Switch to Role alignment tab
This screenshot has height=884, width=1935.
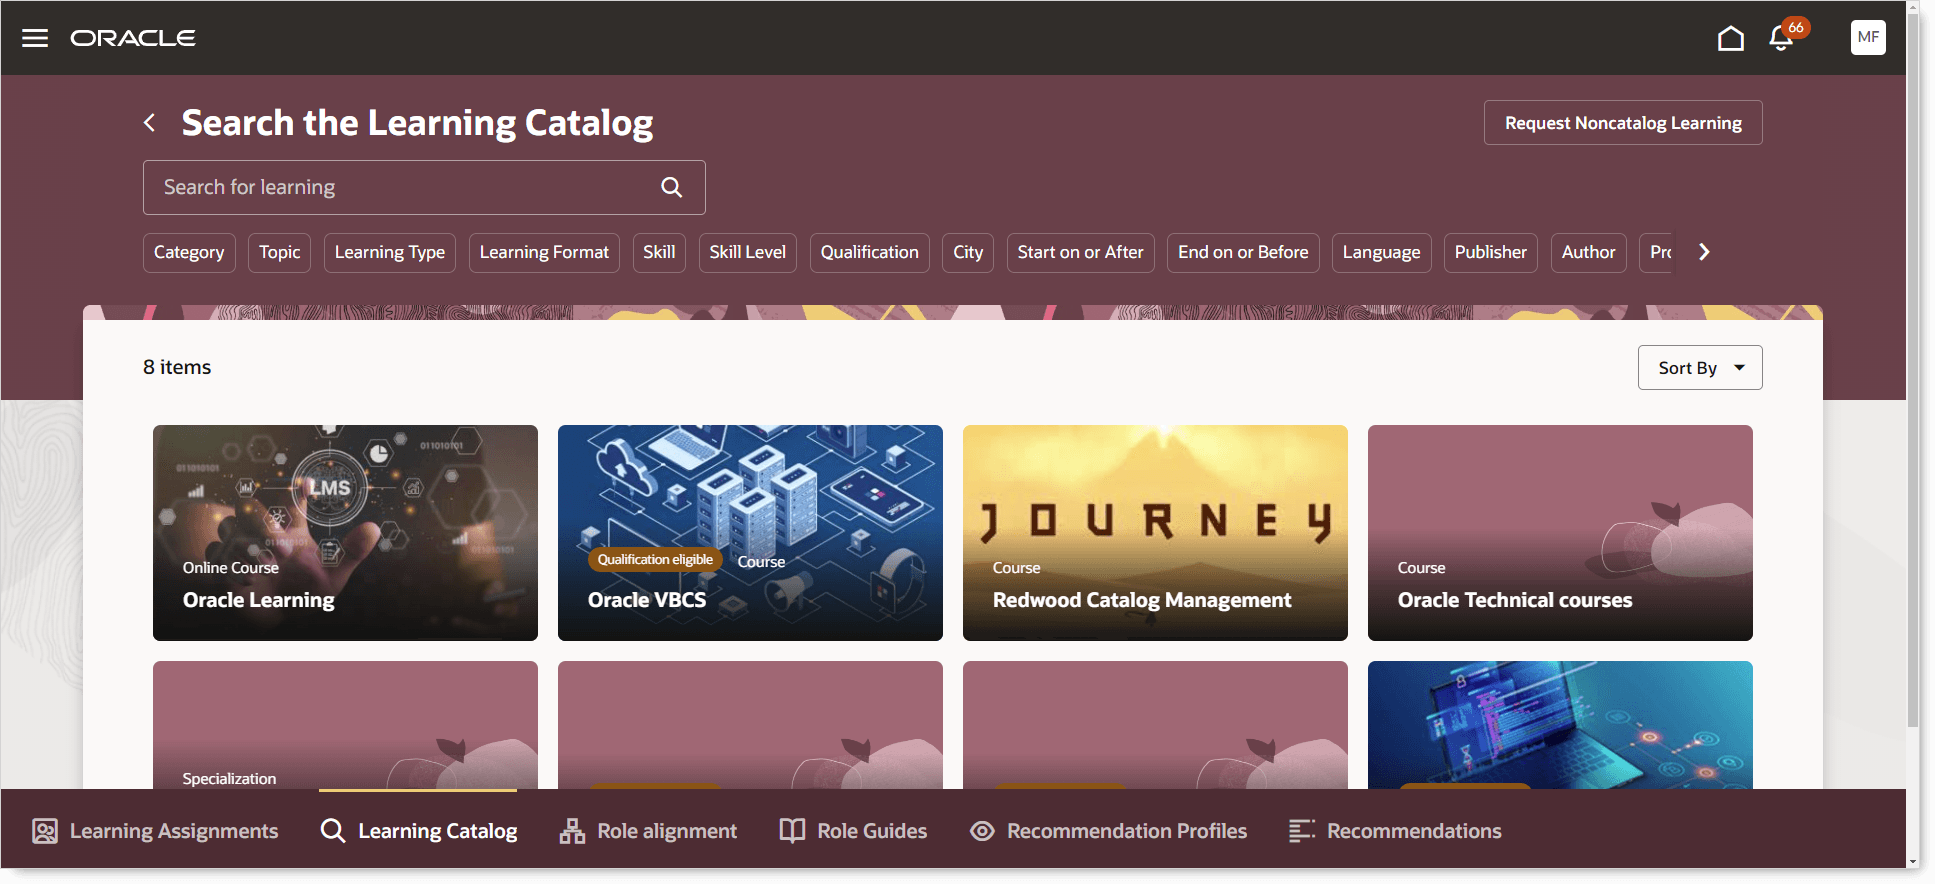click(648, 831)
